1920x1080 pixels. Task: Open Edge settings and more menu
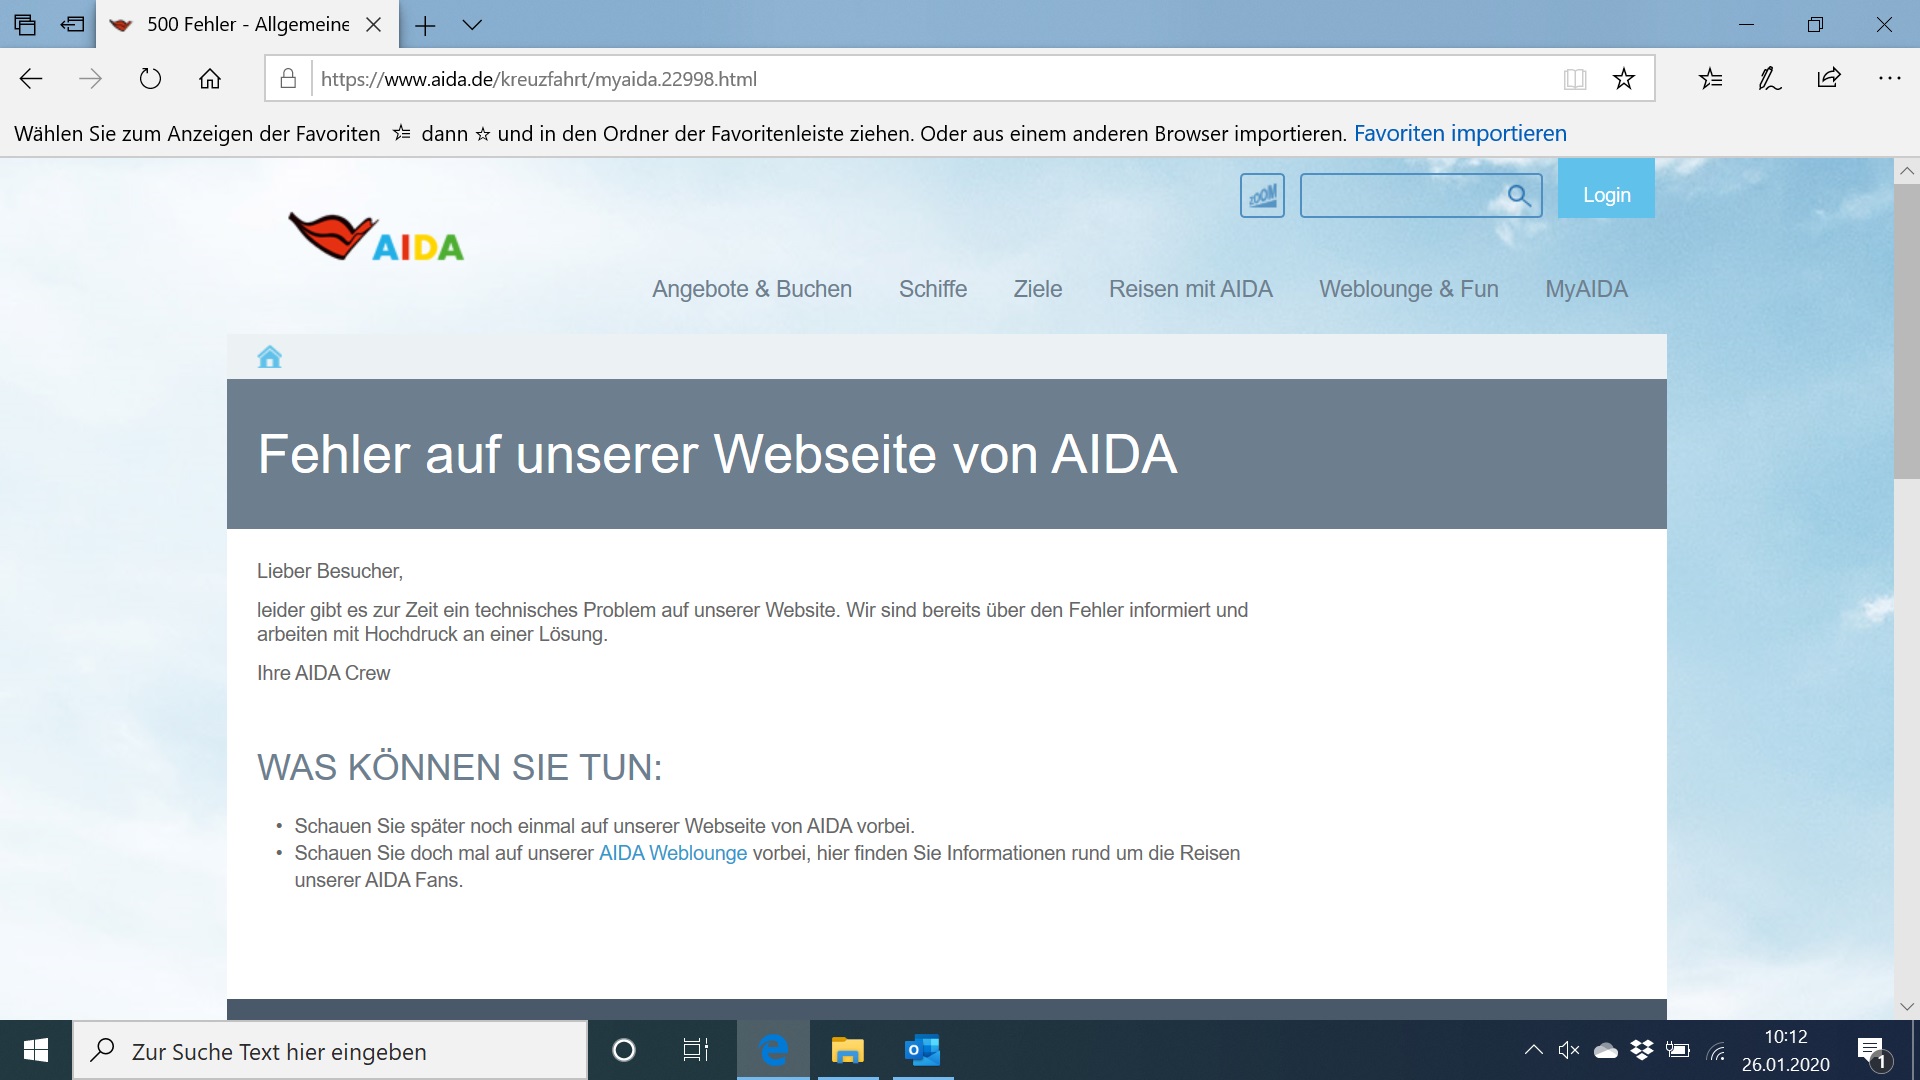click(1889, 79)
